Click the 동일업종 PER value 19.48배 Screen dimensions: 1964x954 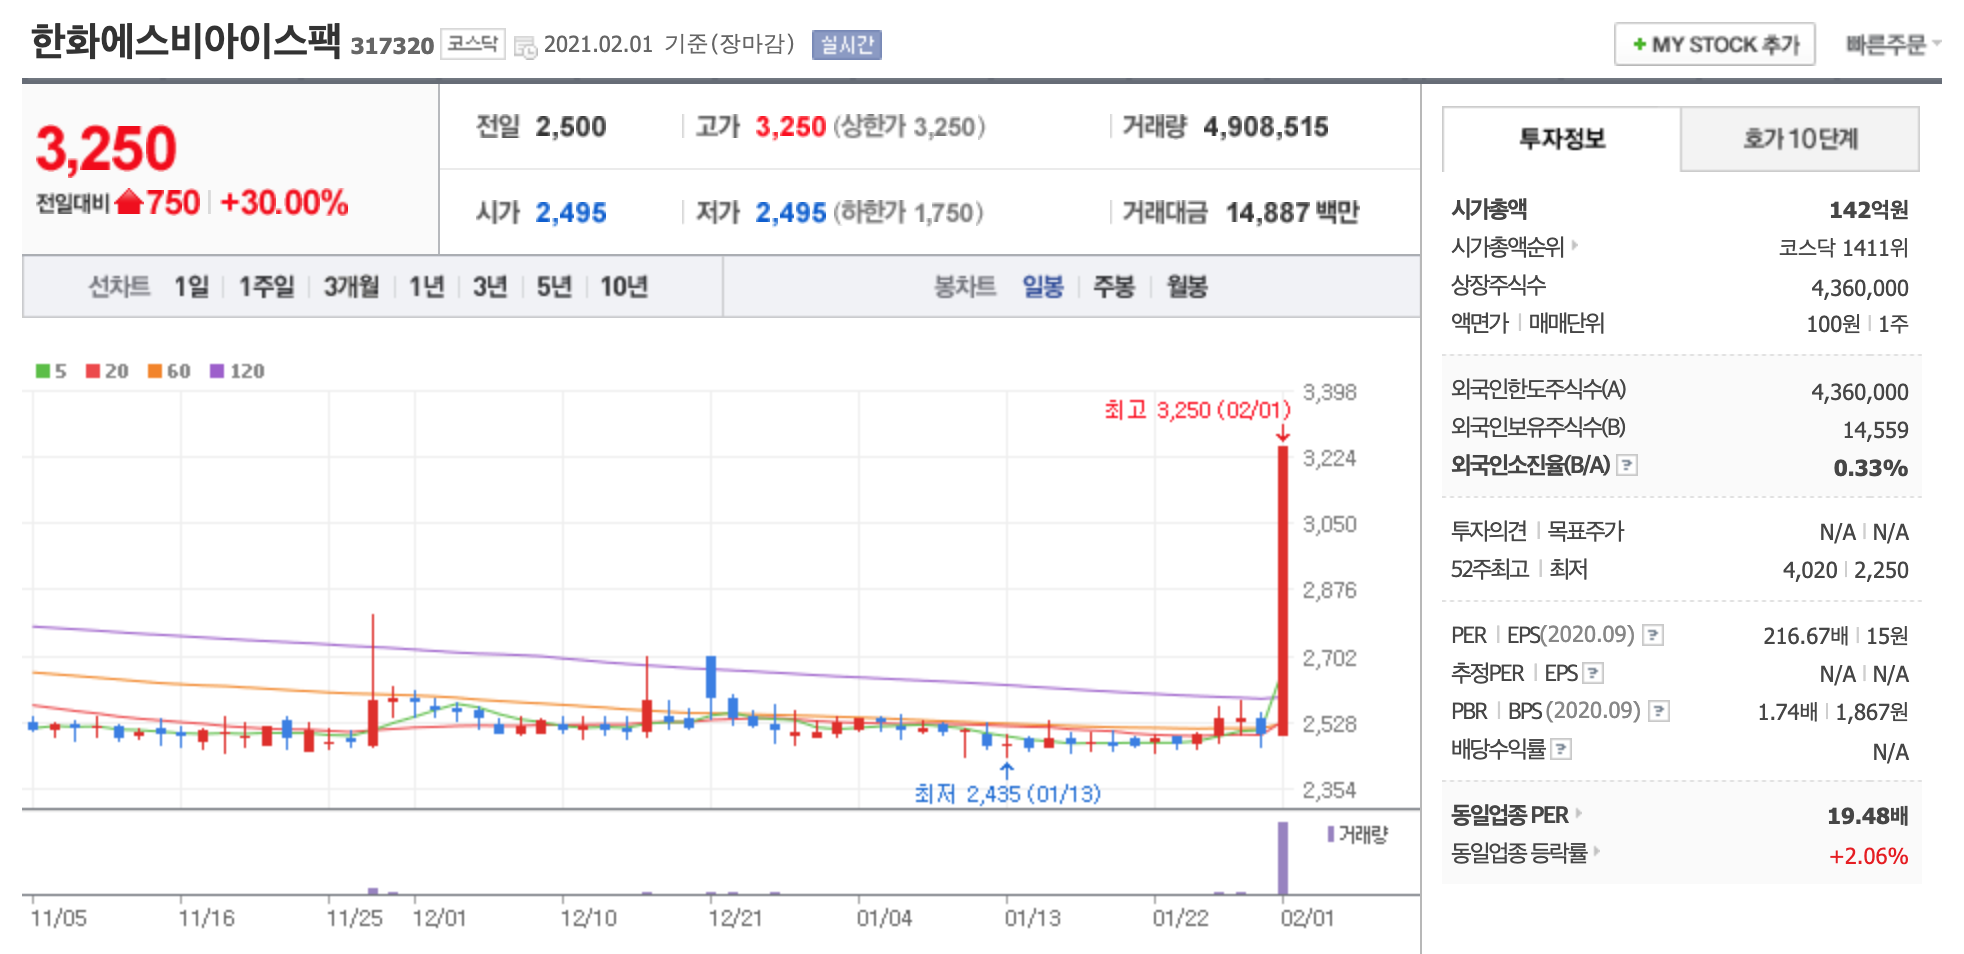pos(1868,816)
